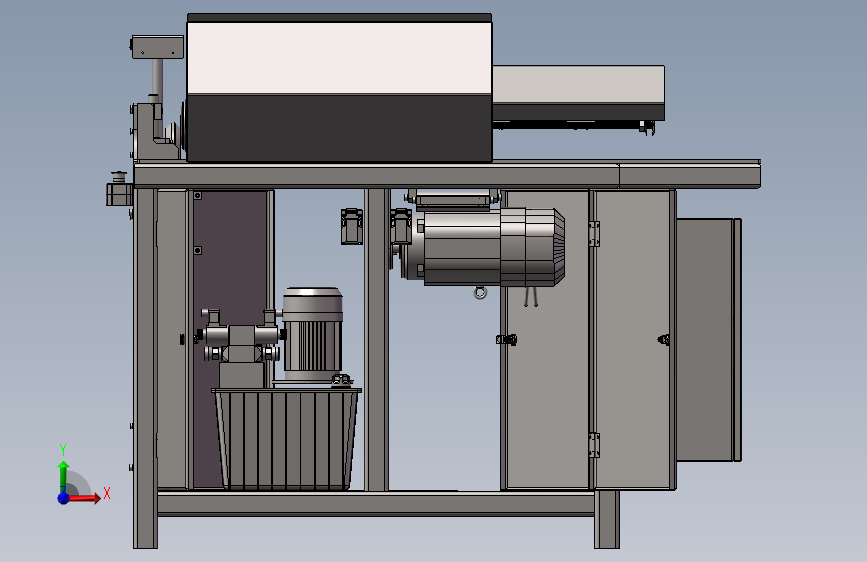Select the center vertical post of the frame
Viewport: 867px width, 562px height.
click(x=377, y=340)
